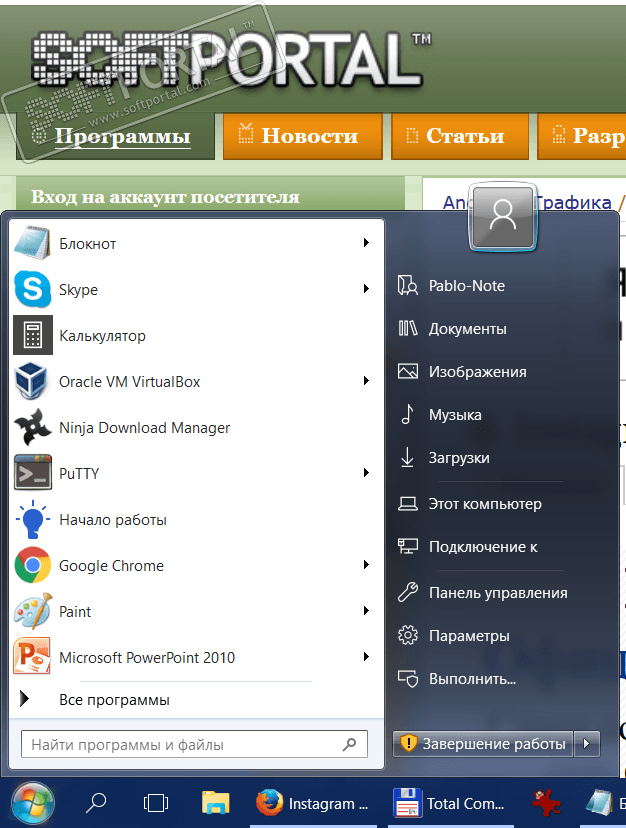Open the Paint palette icon
Viewport: 626px width, 828px height.
click(32, 611)
